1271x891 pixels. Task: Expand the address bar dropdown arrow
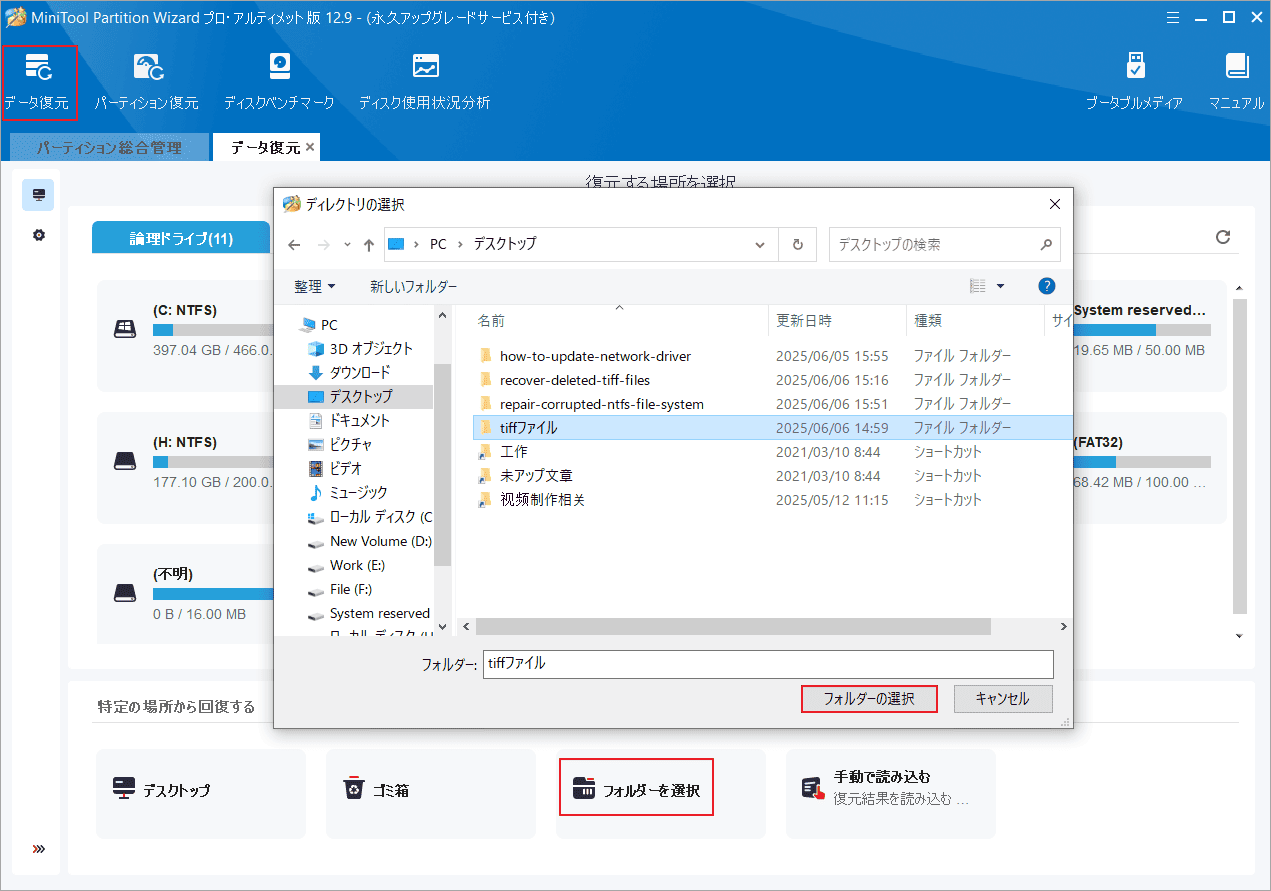759,244
